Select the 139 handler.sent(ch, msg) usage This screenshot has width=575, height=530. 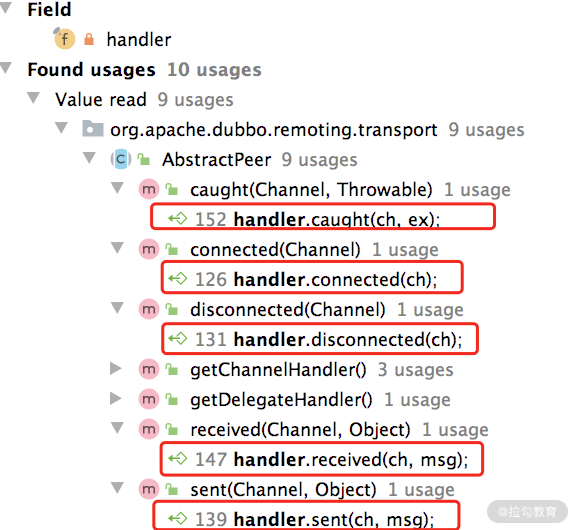306,517
